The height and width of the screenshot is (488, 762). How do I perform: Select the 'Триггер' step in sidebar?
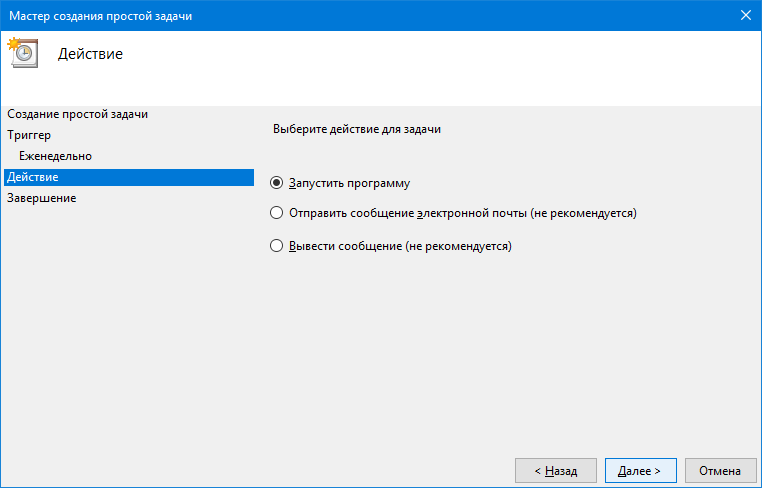(x=29, y=135)
